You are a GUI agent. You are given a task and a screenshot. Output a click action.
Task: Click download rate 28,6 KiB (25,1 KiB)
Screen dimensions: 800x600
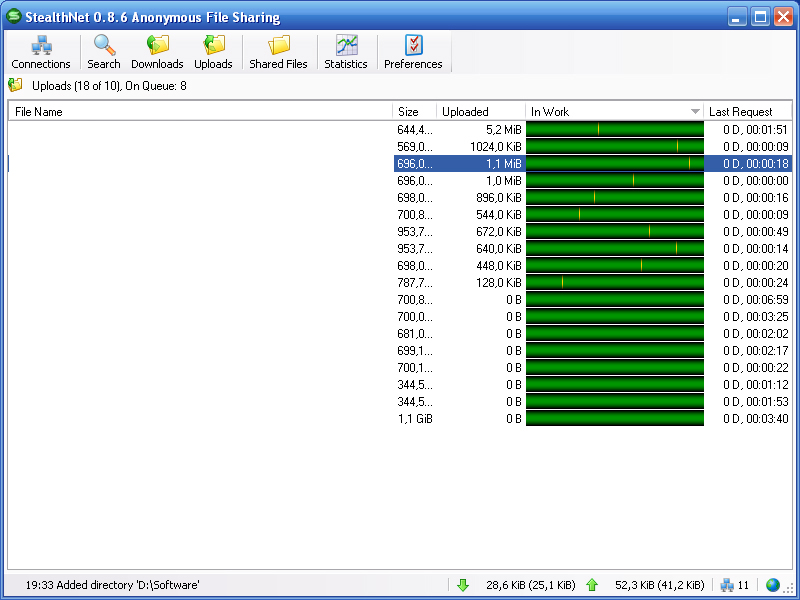pyautogui.click(x=531, y=585)
